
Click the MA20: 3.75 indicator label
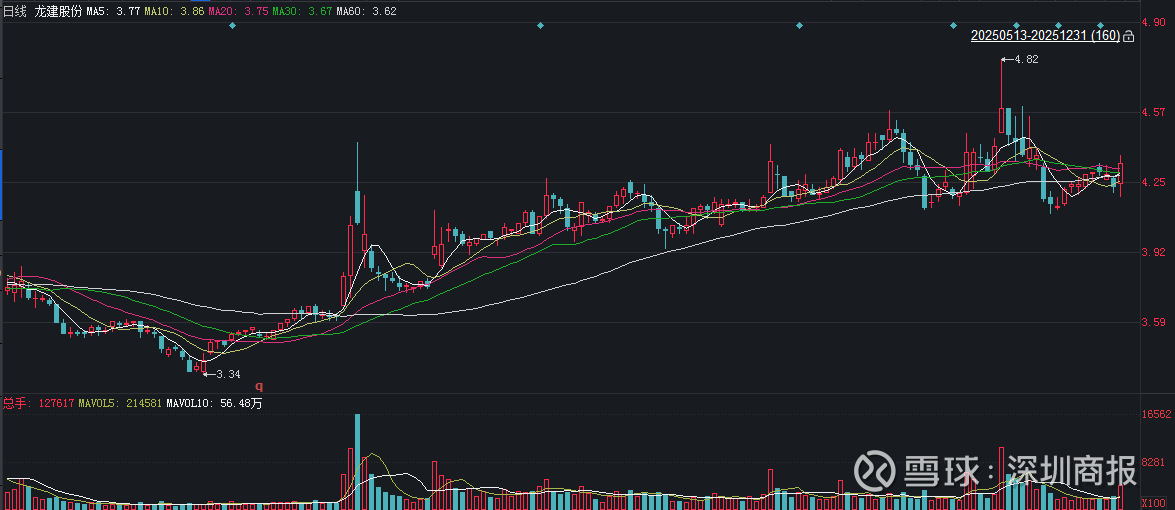point(236,11)
